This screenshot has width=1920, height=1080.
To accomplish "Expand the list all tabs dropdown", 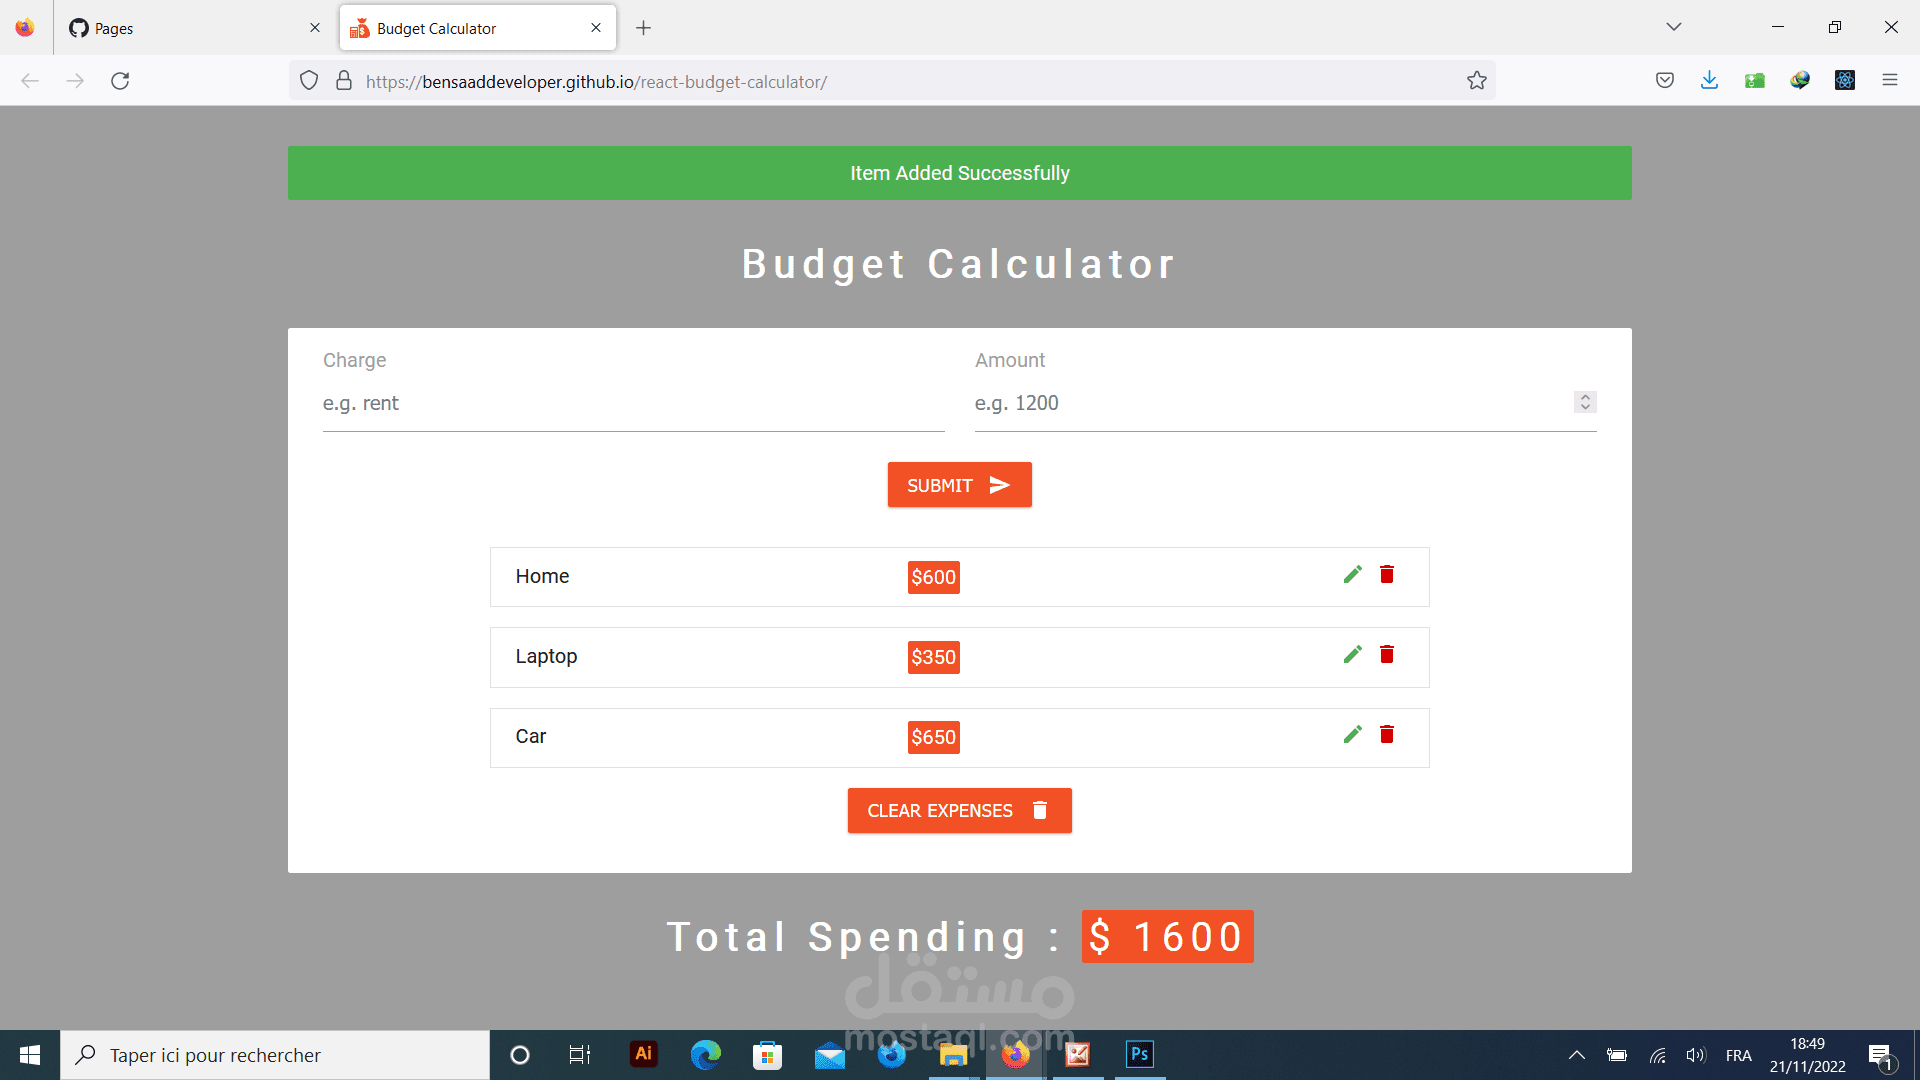I will pyautogui.click(x=1673, y=27).
